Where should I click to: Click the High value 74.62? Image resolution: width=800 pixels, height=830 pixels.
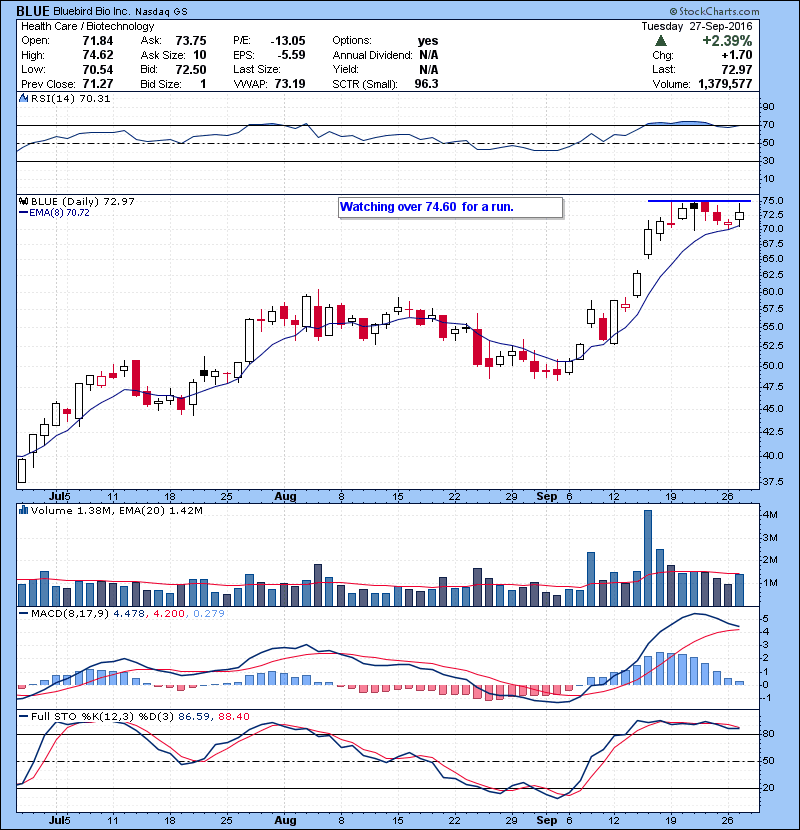pyautogui.click(x=98, y=55)
